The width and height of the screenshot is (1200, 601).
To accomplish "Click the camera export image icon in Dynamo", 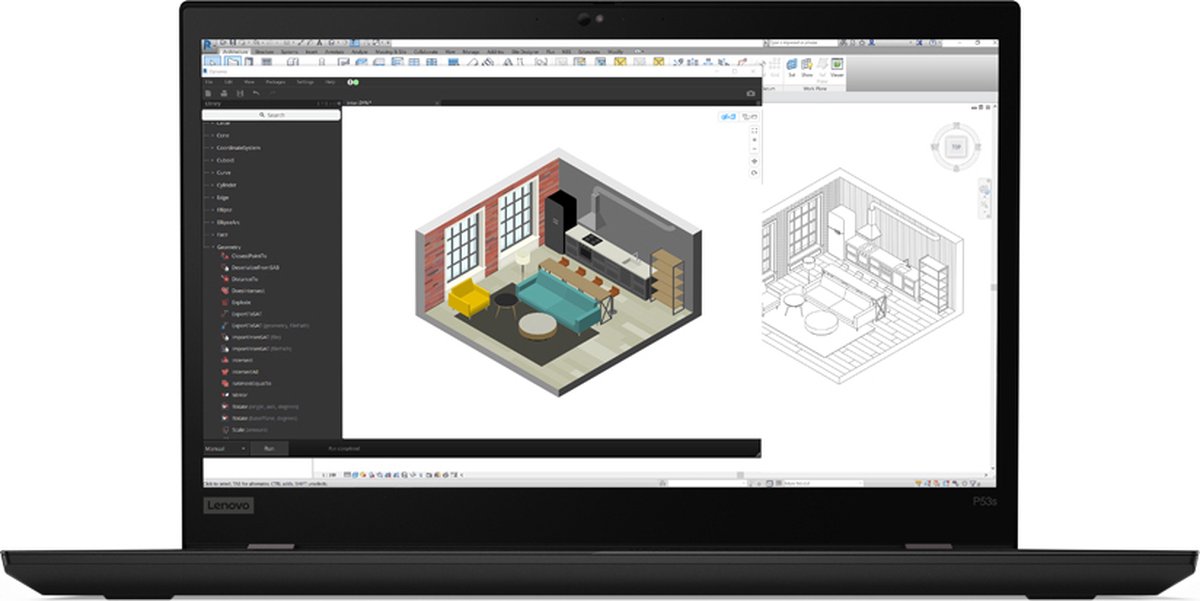I will point(751,93).
